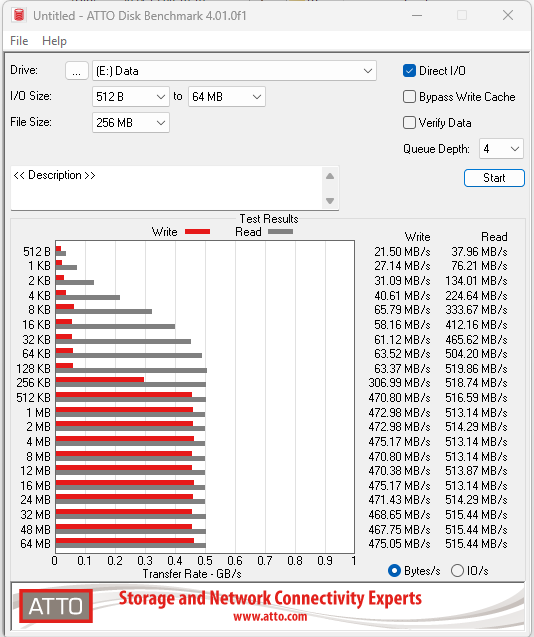Screen dimensions: 534x637
Task: Click the write value 65.79 MB/s
Action: coord(402,310)
